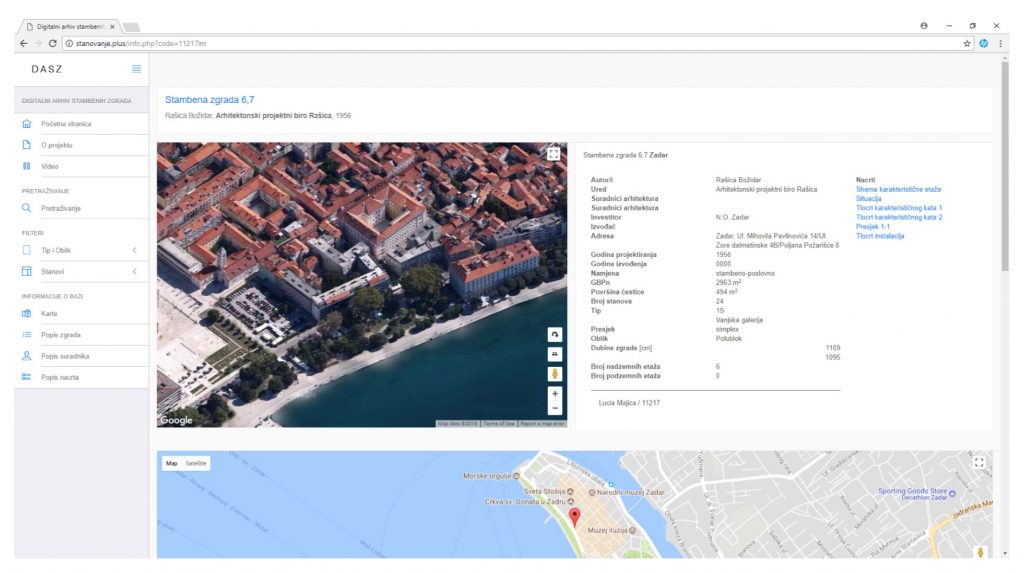Click the Lucia Majica / 11217 text

pyautogui.click(x=629, y=403)
